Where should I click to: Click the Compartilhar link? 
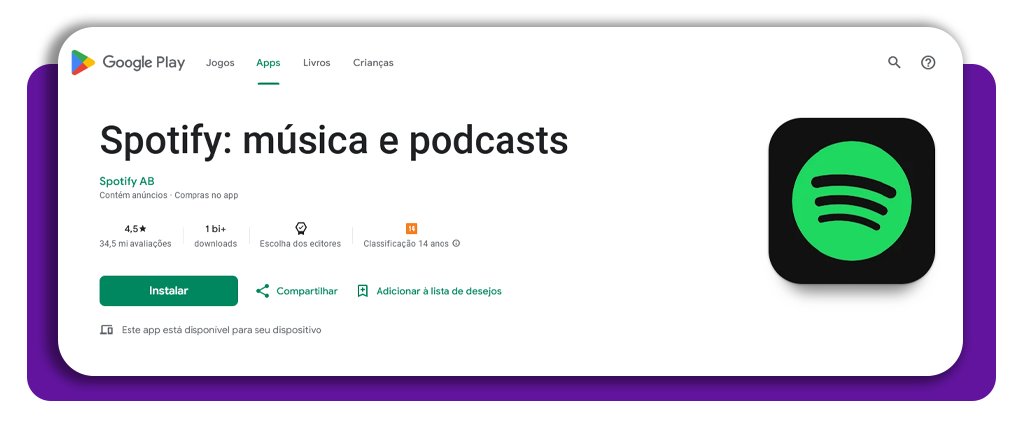click(307, 291)
